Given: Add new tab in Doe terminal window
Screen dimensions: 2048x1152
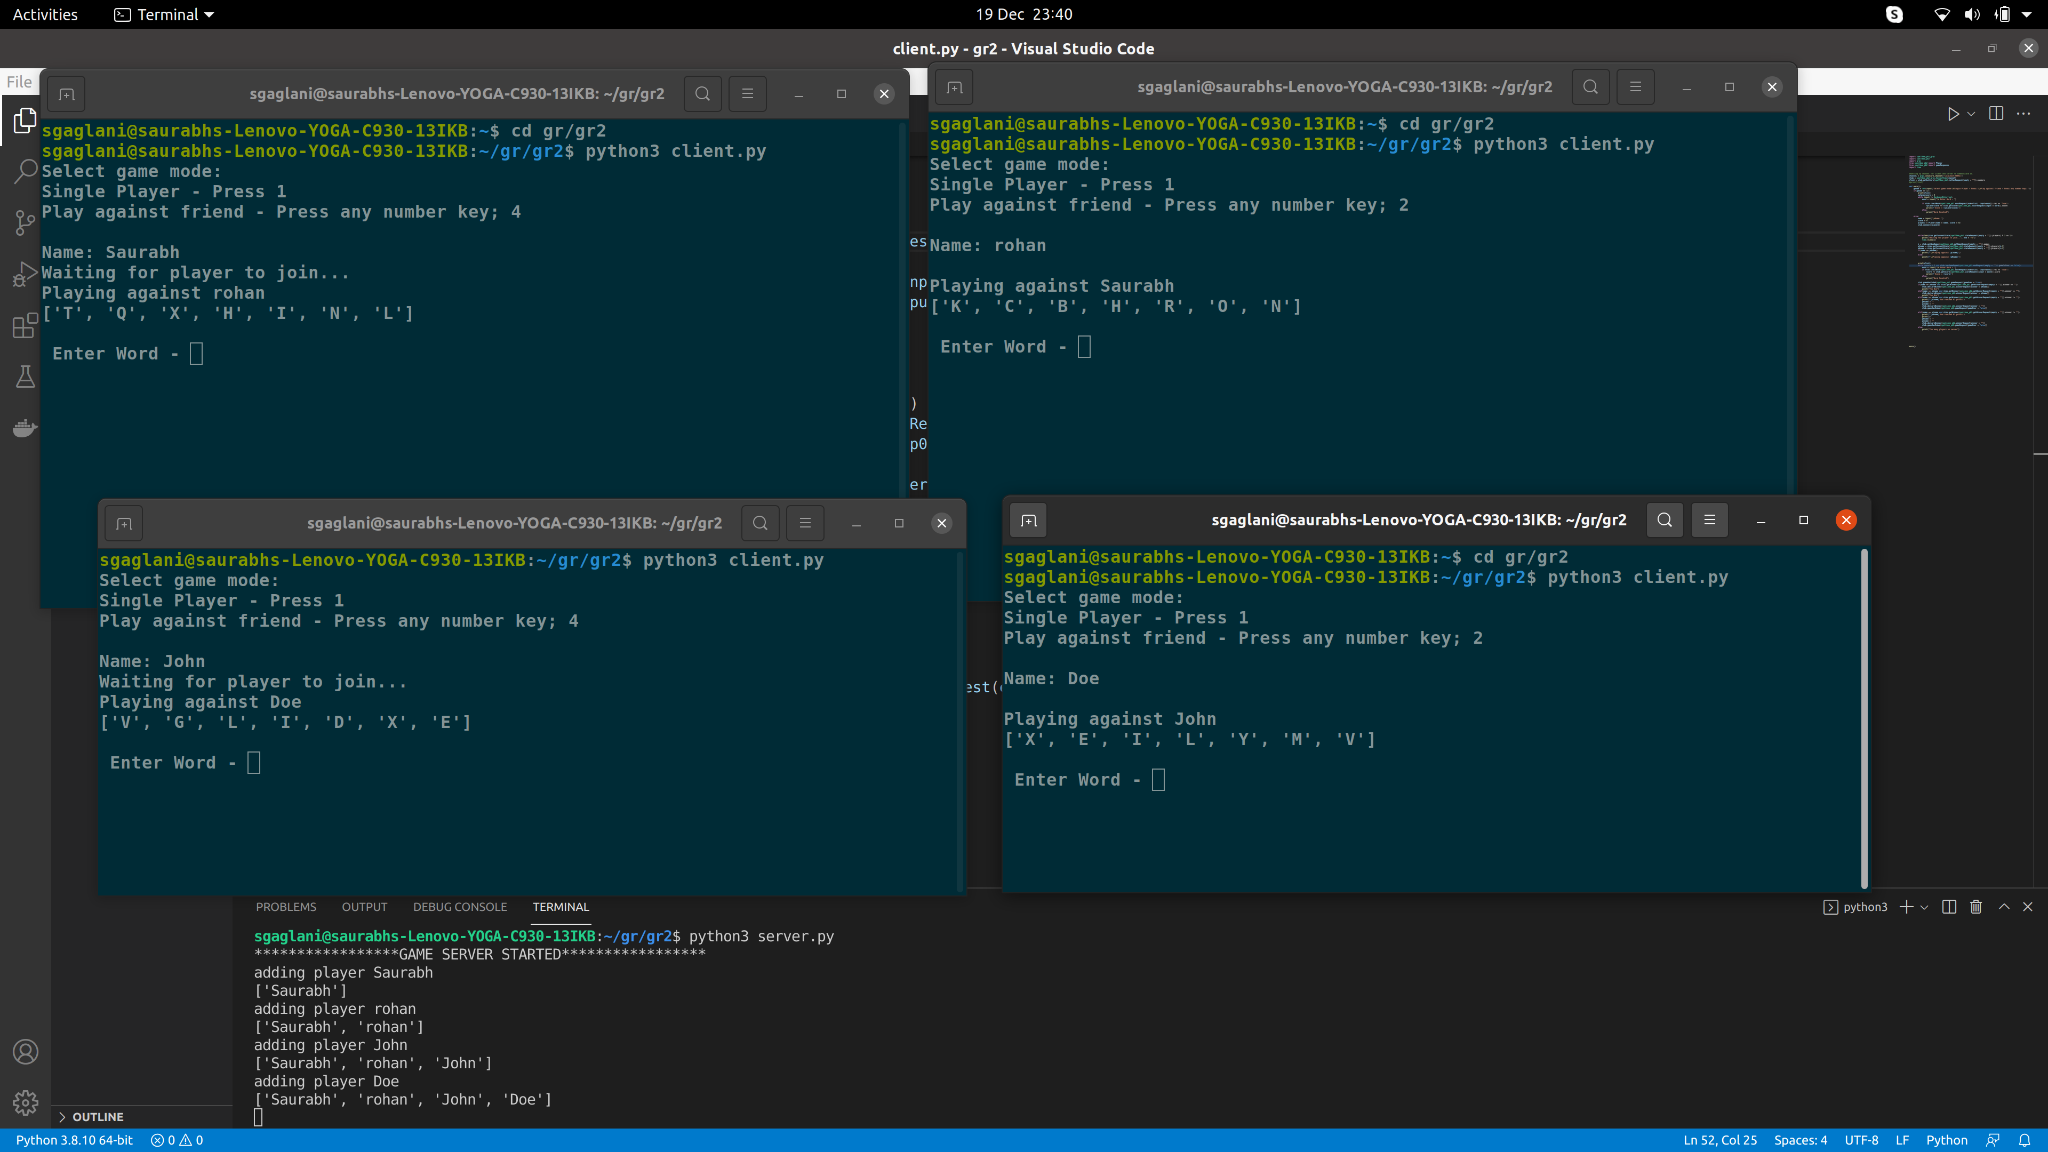Looking at the screenshot, I should (1029, 520).
